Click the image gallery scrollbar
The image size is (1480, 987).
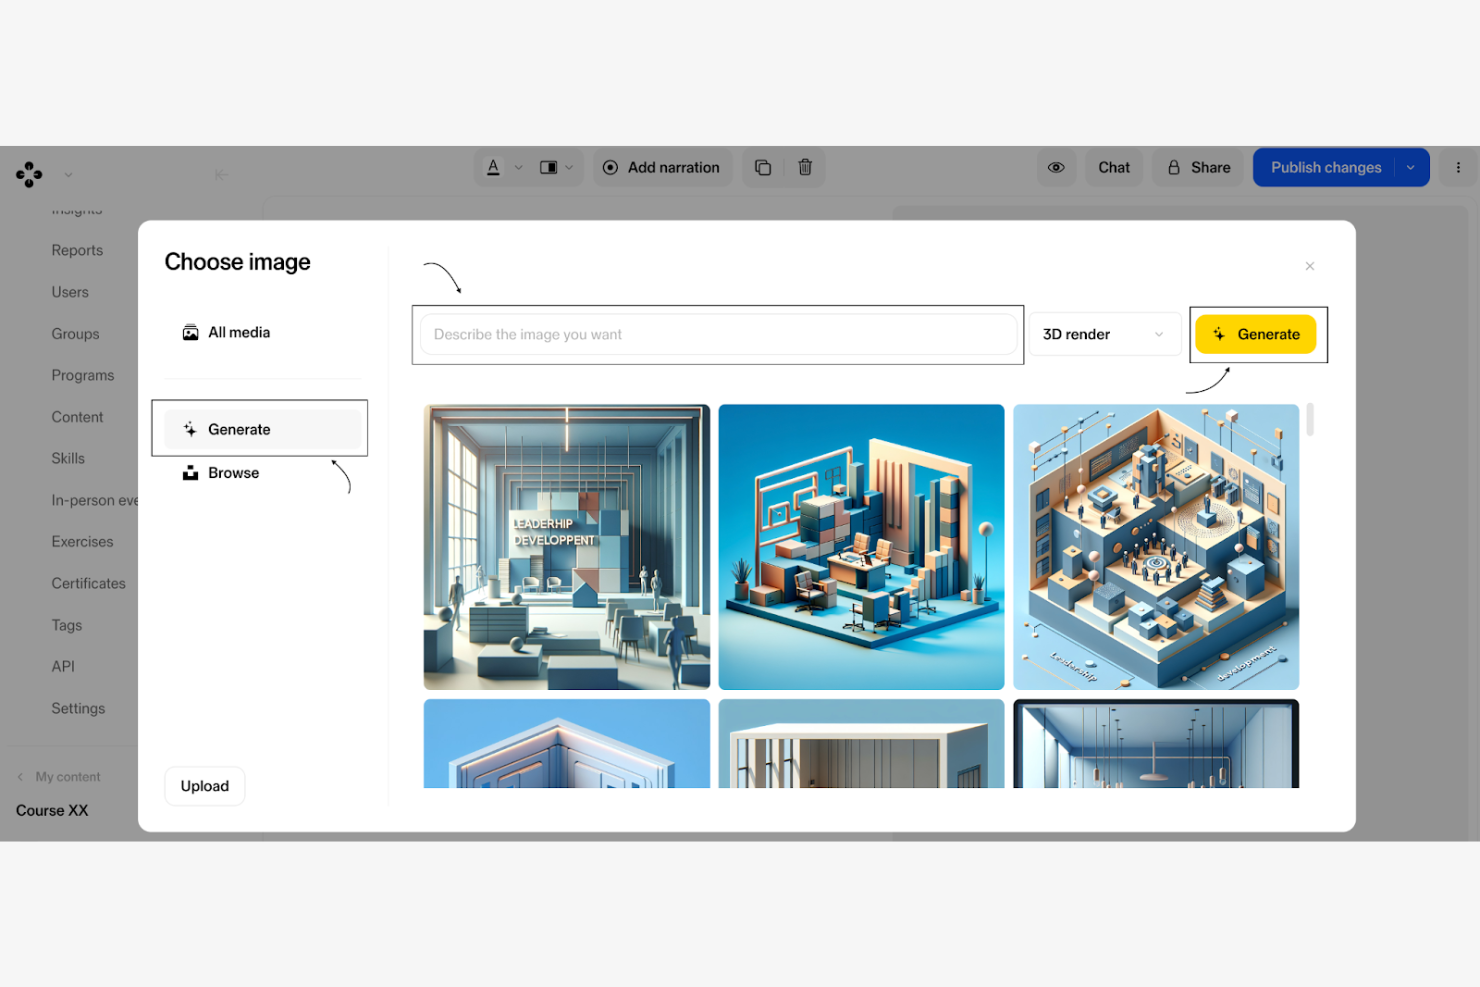click(1310, 420)
